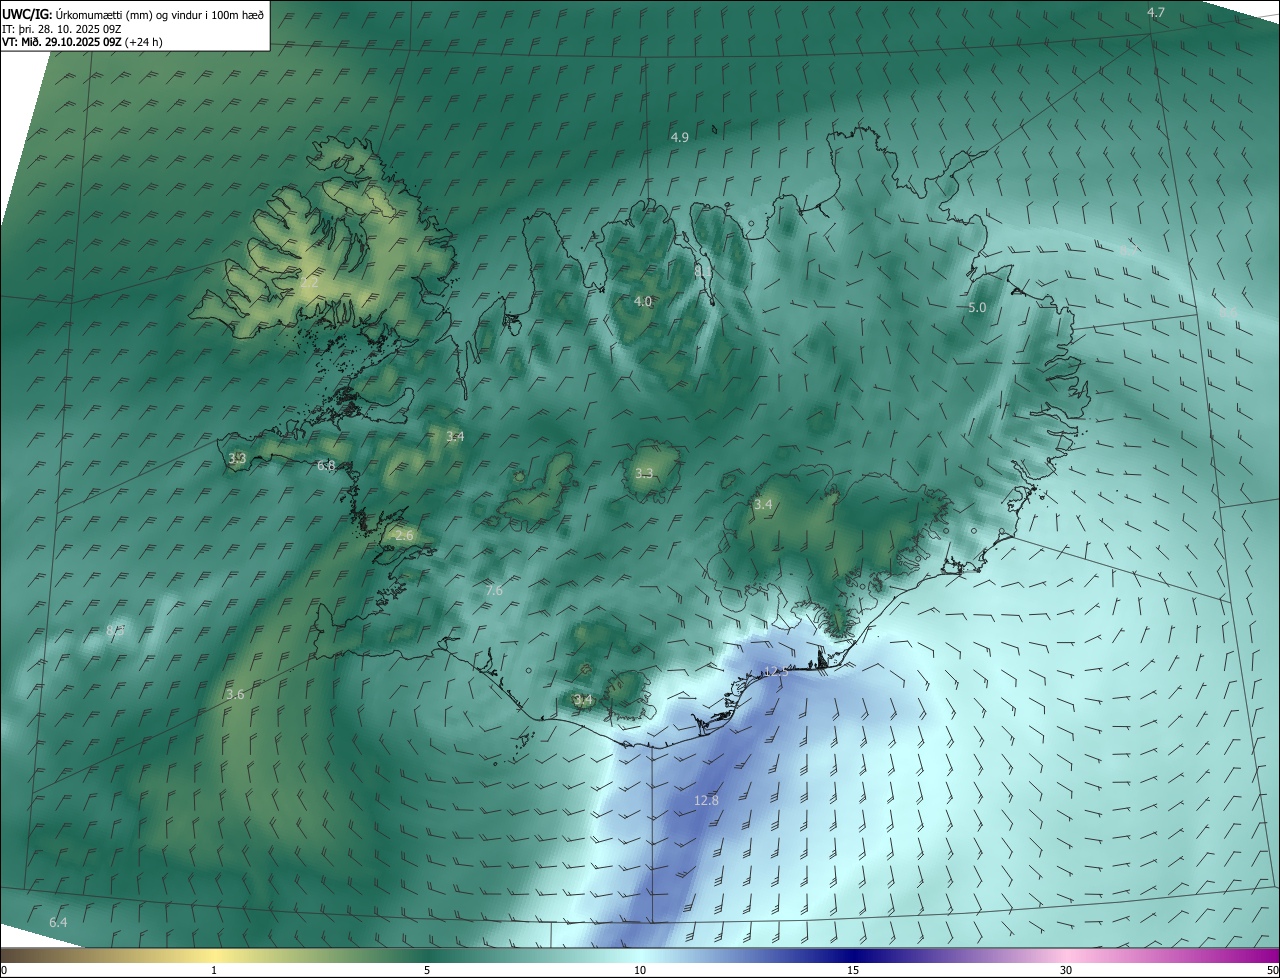The image size is (1280, 978).
Task: Click the 4.0 value label in north Iceland
Action: [x=643, y=301]
